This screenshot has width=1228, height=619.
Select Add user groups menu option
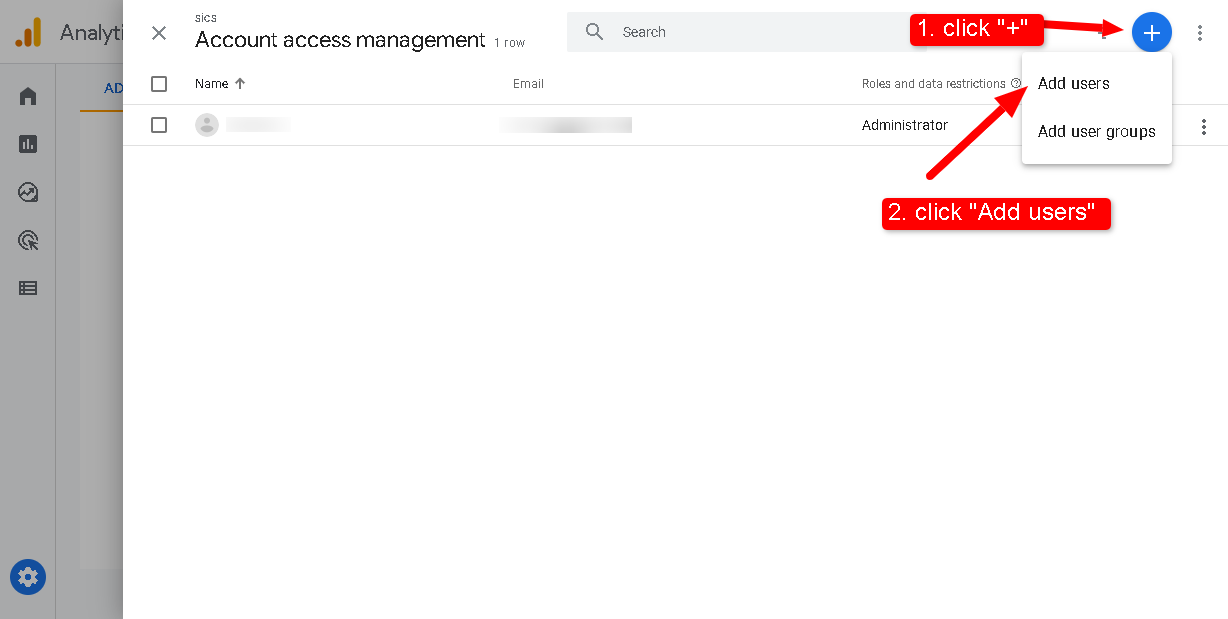click(x=1096, y=132)
